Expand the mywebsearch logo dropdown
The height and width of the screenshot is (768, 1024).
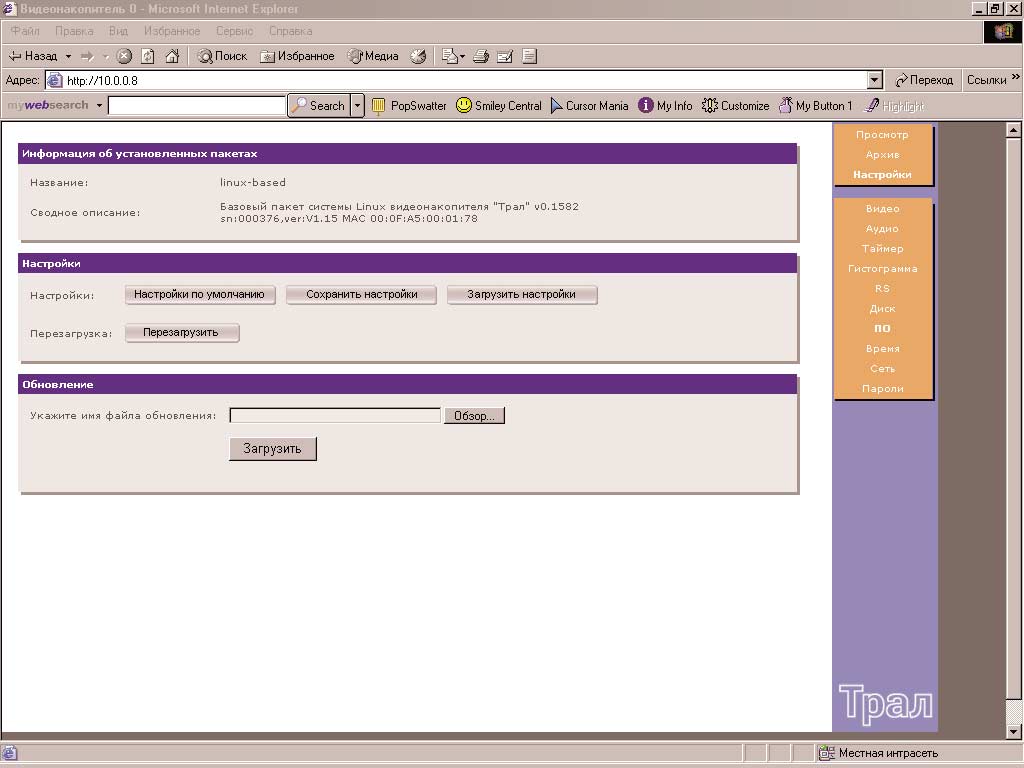coord(99,105)
